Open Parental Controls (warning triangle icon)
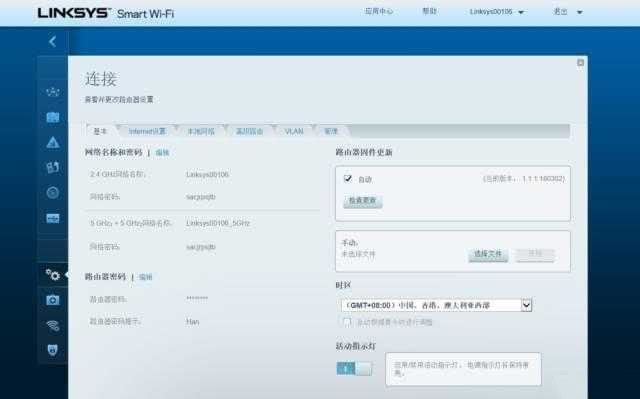The width and height of the screenshot is (640, 399). (53, 142)
